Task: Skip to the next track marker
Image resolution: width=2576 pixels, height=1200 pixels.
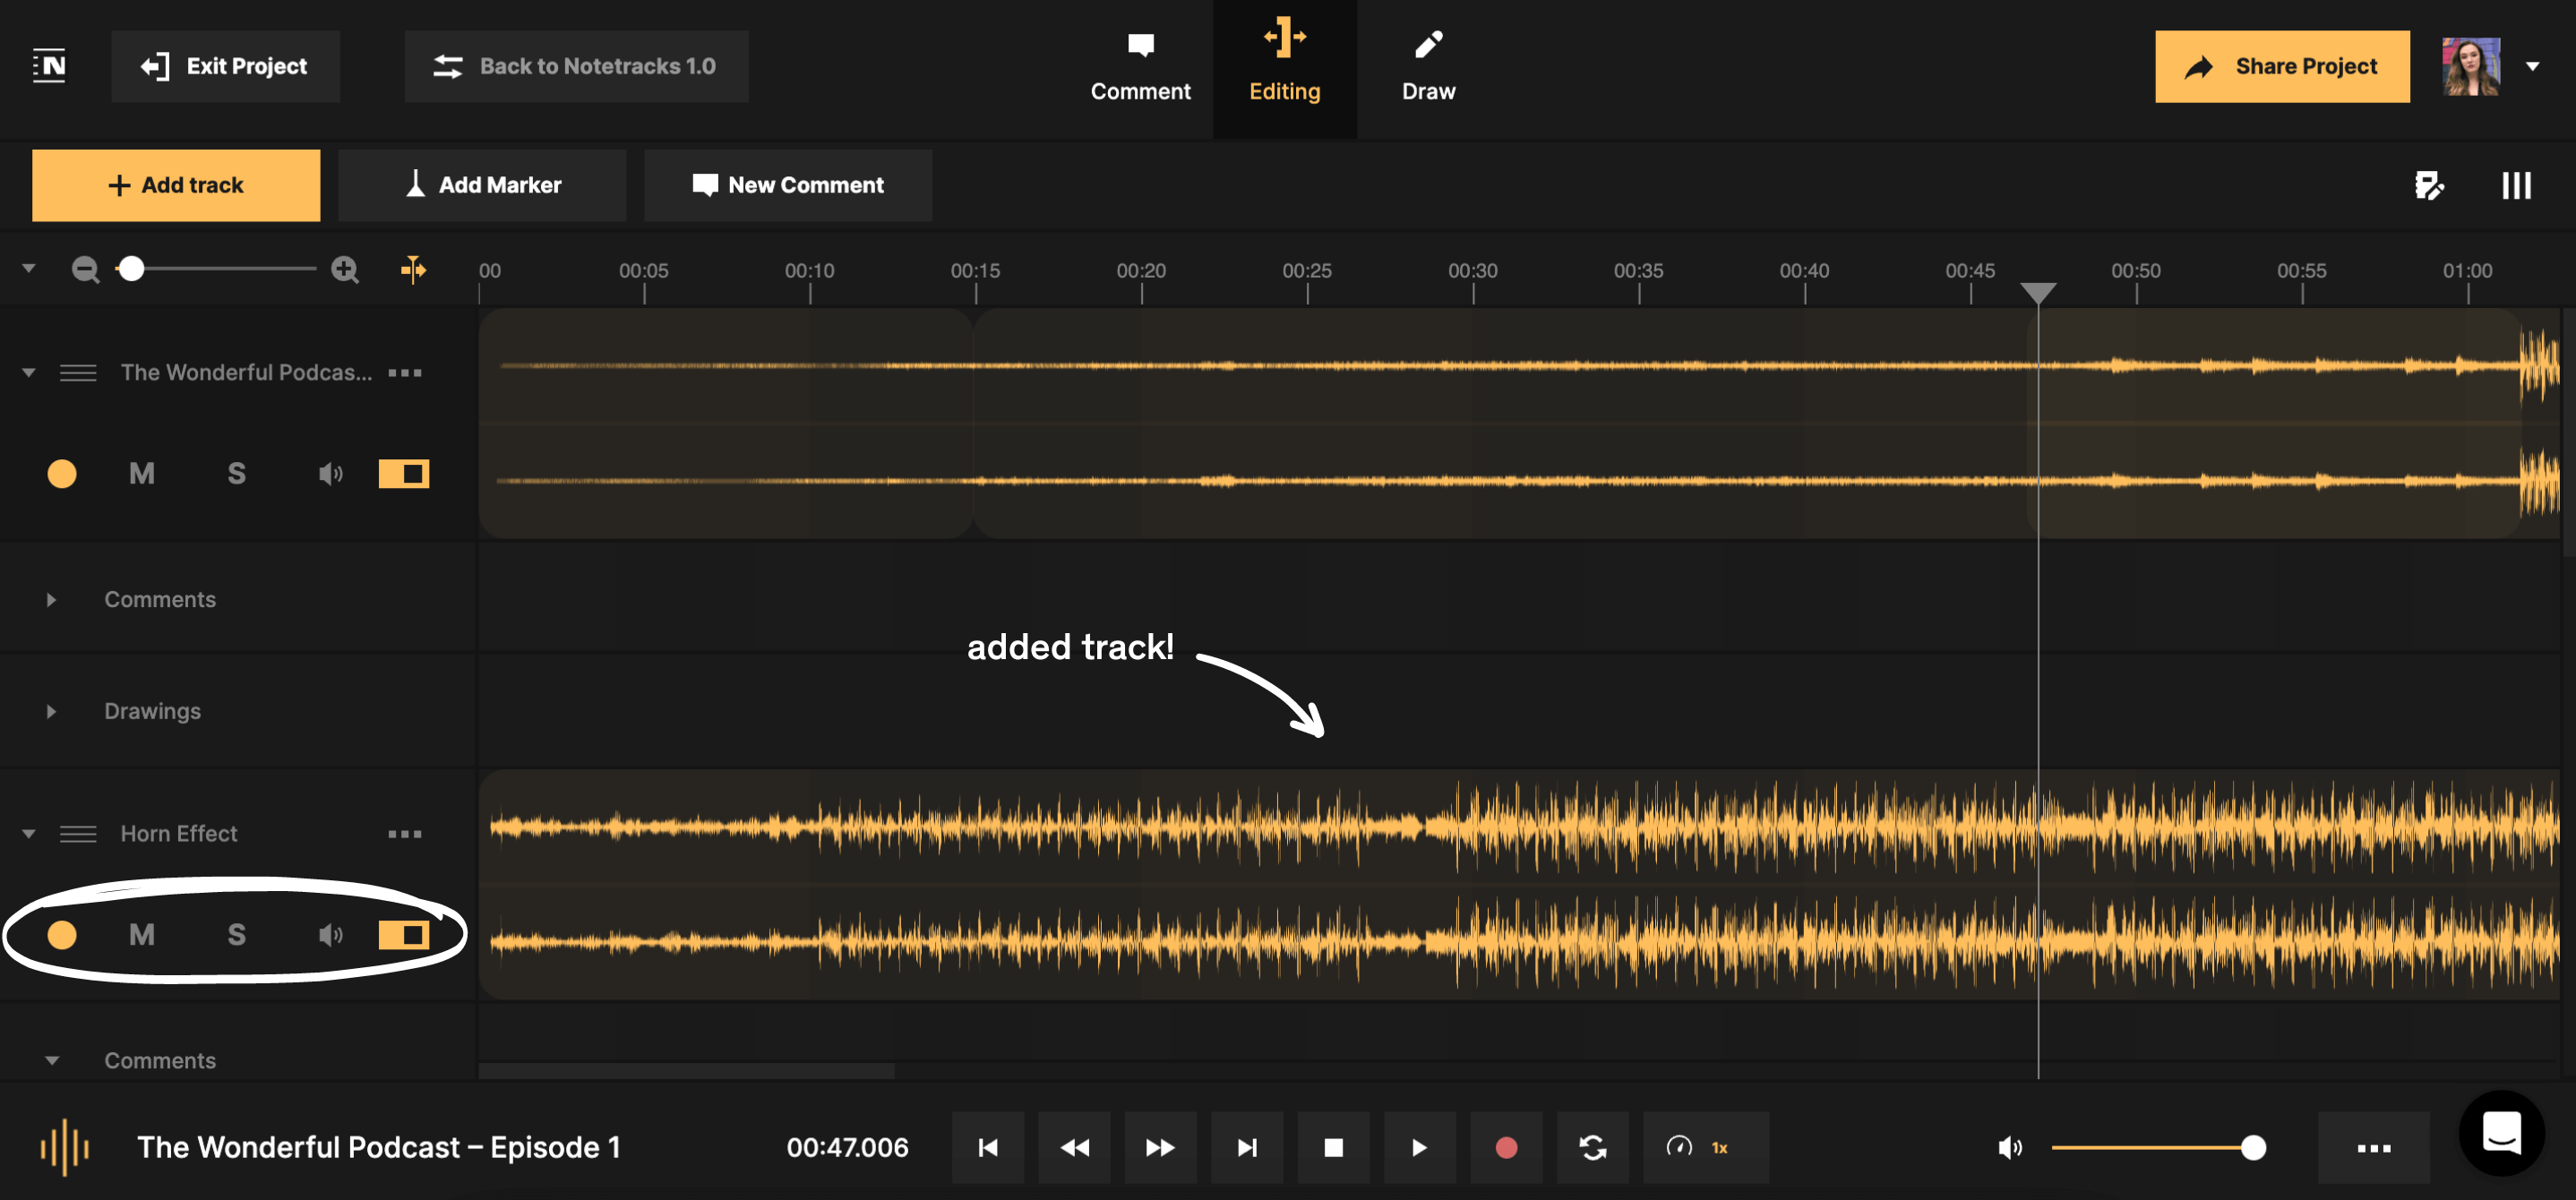Action: coord(1247,1147)
